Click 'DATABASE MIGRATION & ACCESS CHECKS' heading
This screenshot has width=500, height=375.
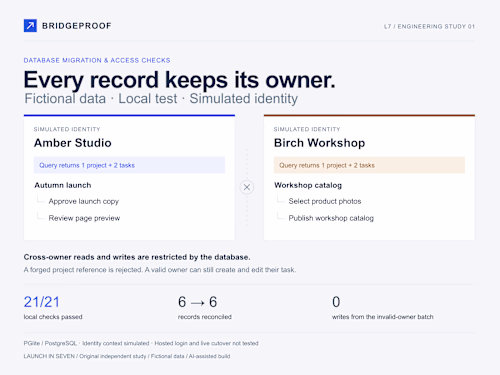pos(97,60)
